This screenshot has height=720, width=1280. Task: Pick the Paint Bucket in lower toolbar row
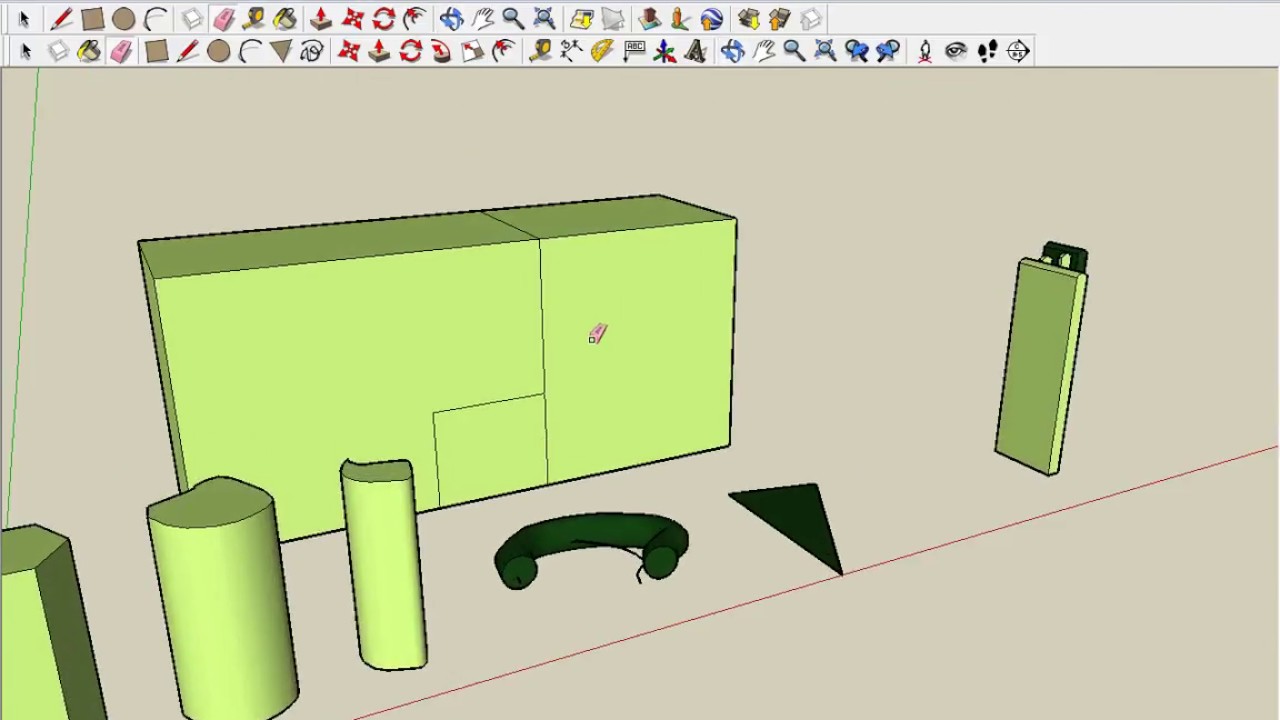pyautogui.click(x=89, y=51)
